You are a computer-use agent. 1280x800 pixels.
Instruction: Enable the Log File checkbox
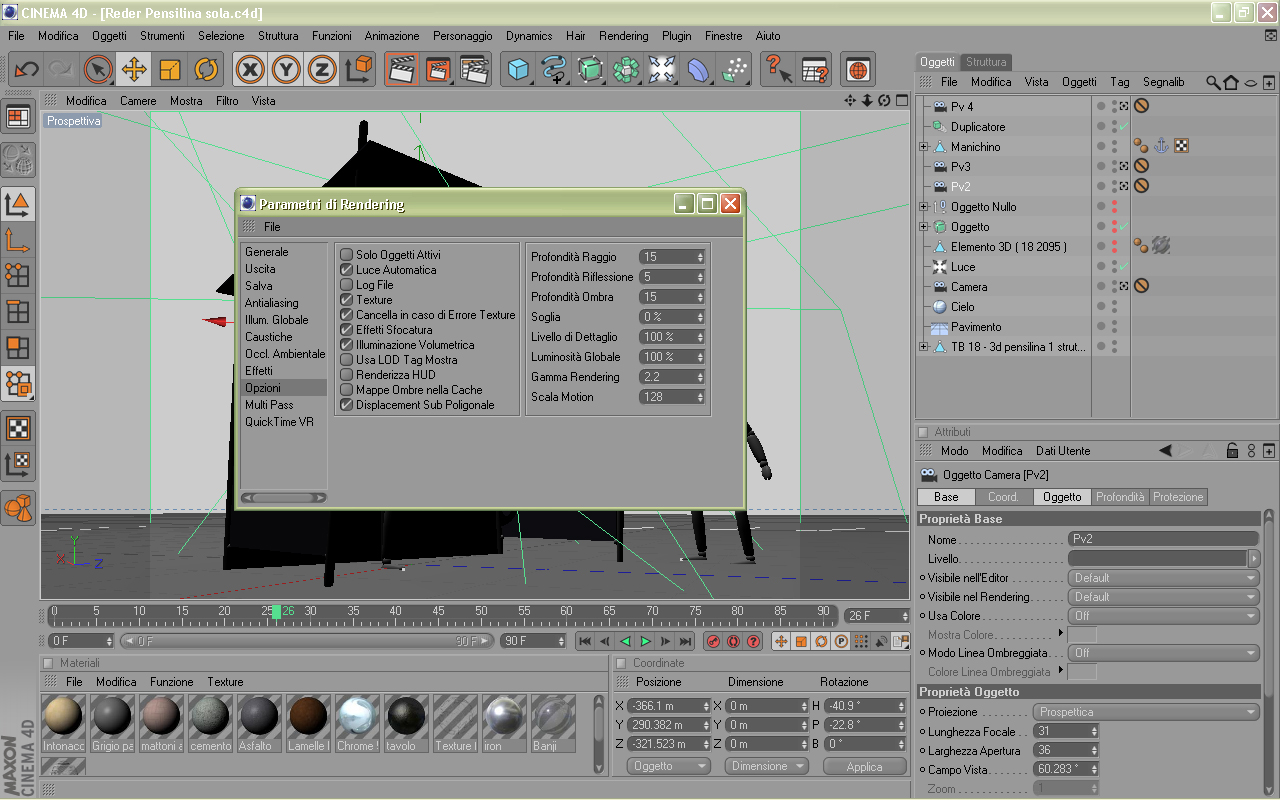(347, 285)
